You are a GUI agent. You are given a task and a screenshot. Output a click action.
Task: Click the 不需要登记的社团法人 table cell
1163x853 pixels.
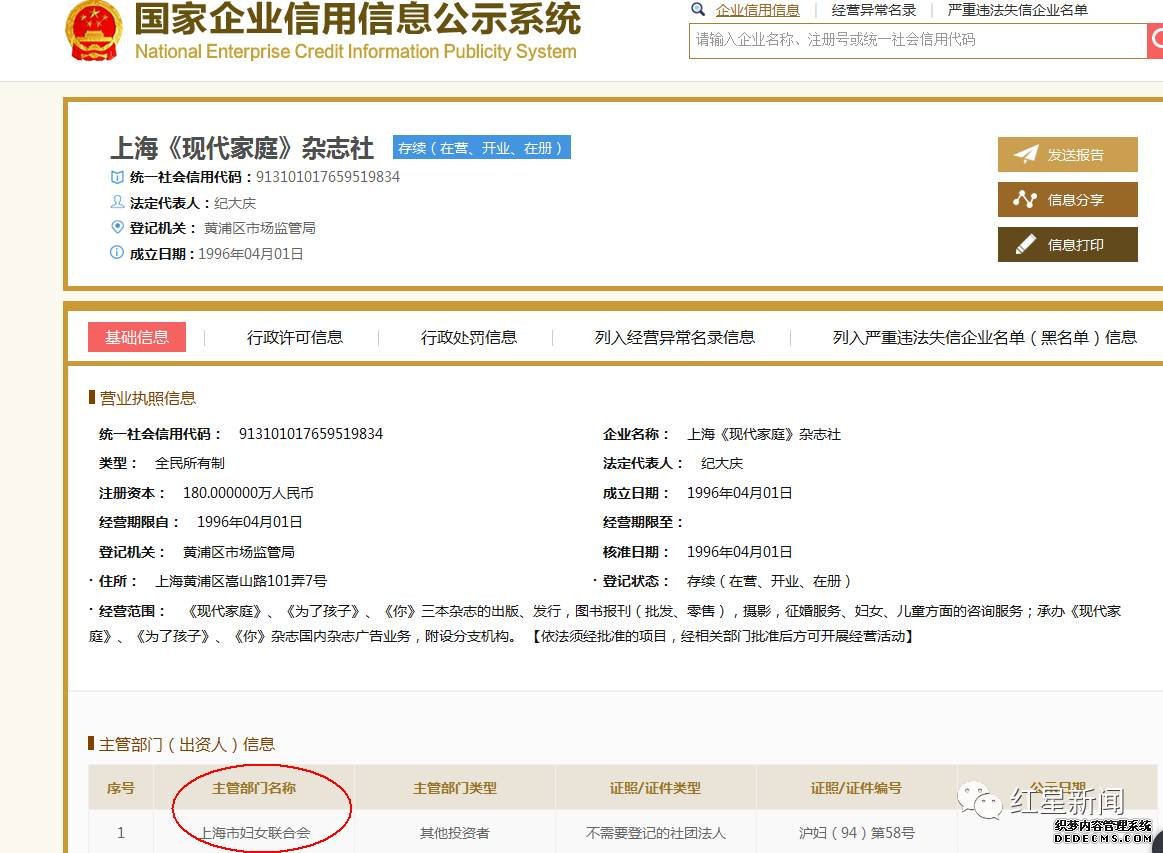pyautogui.click(x=656, y=833)
